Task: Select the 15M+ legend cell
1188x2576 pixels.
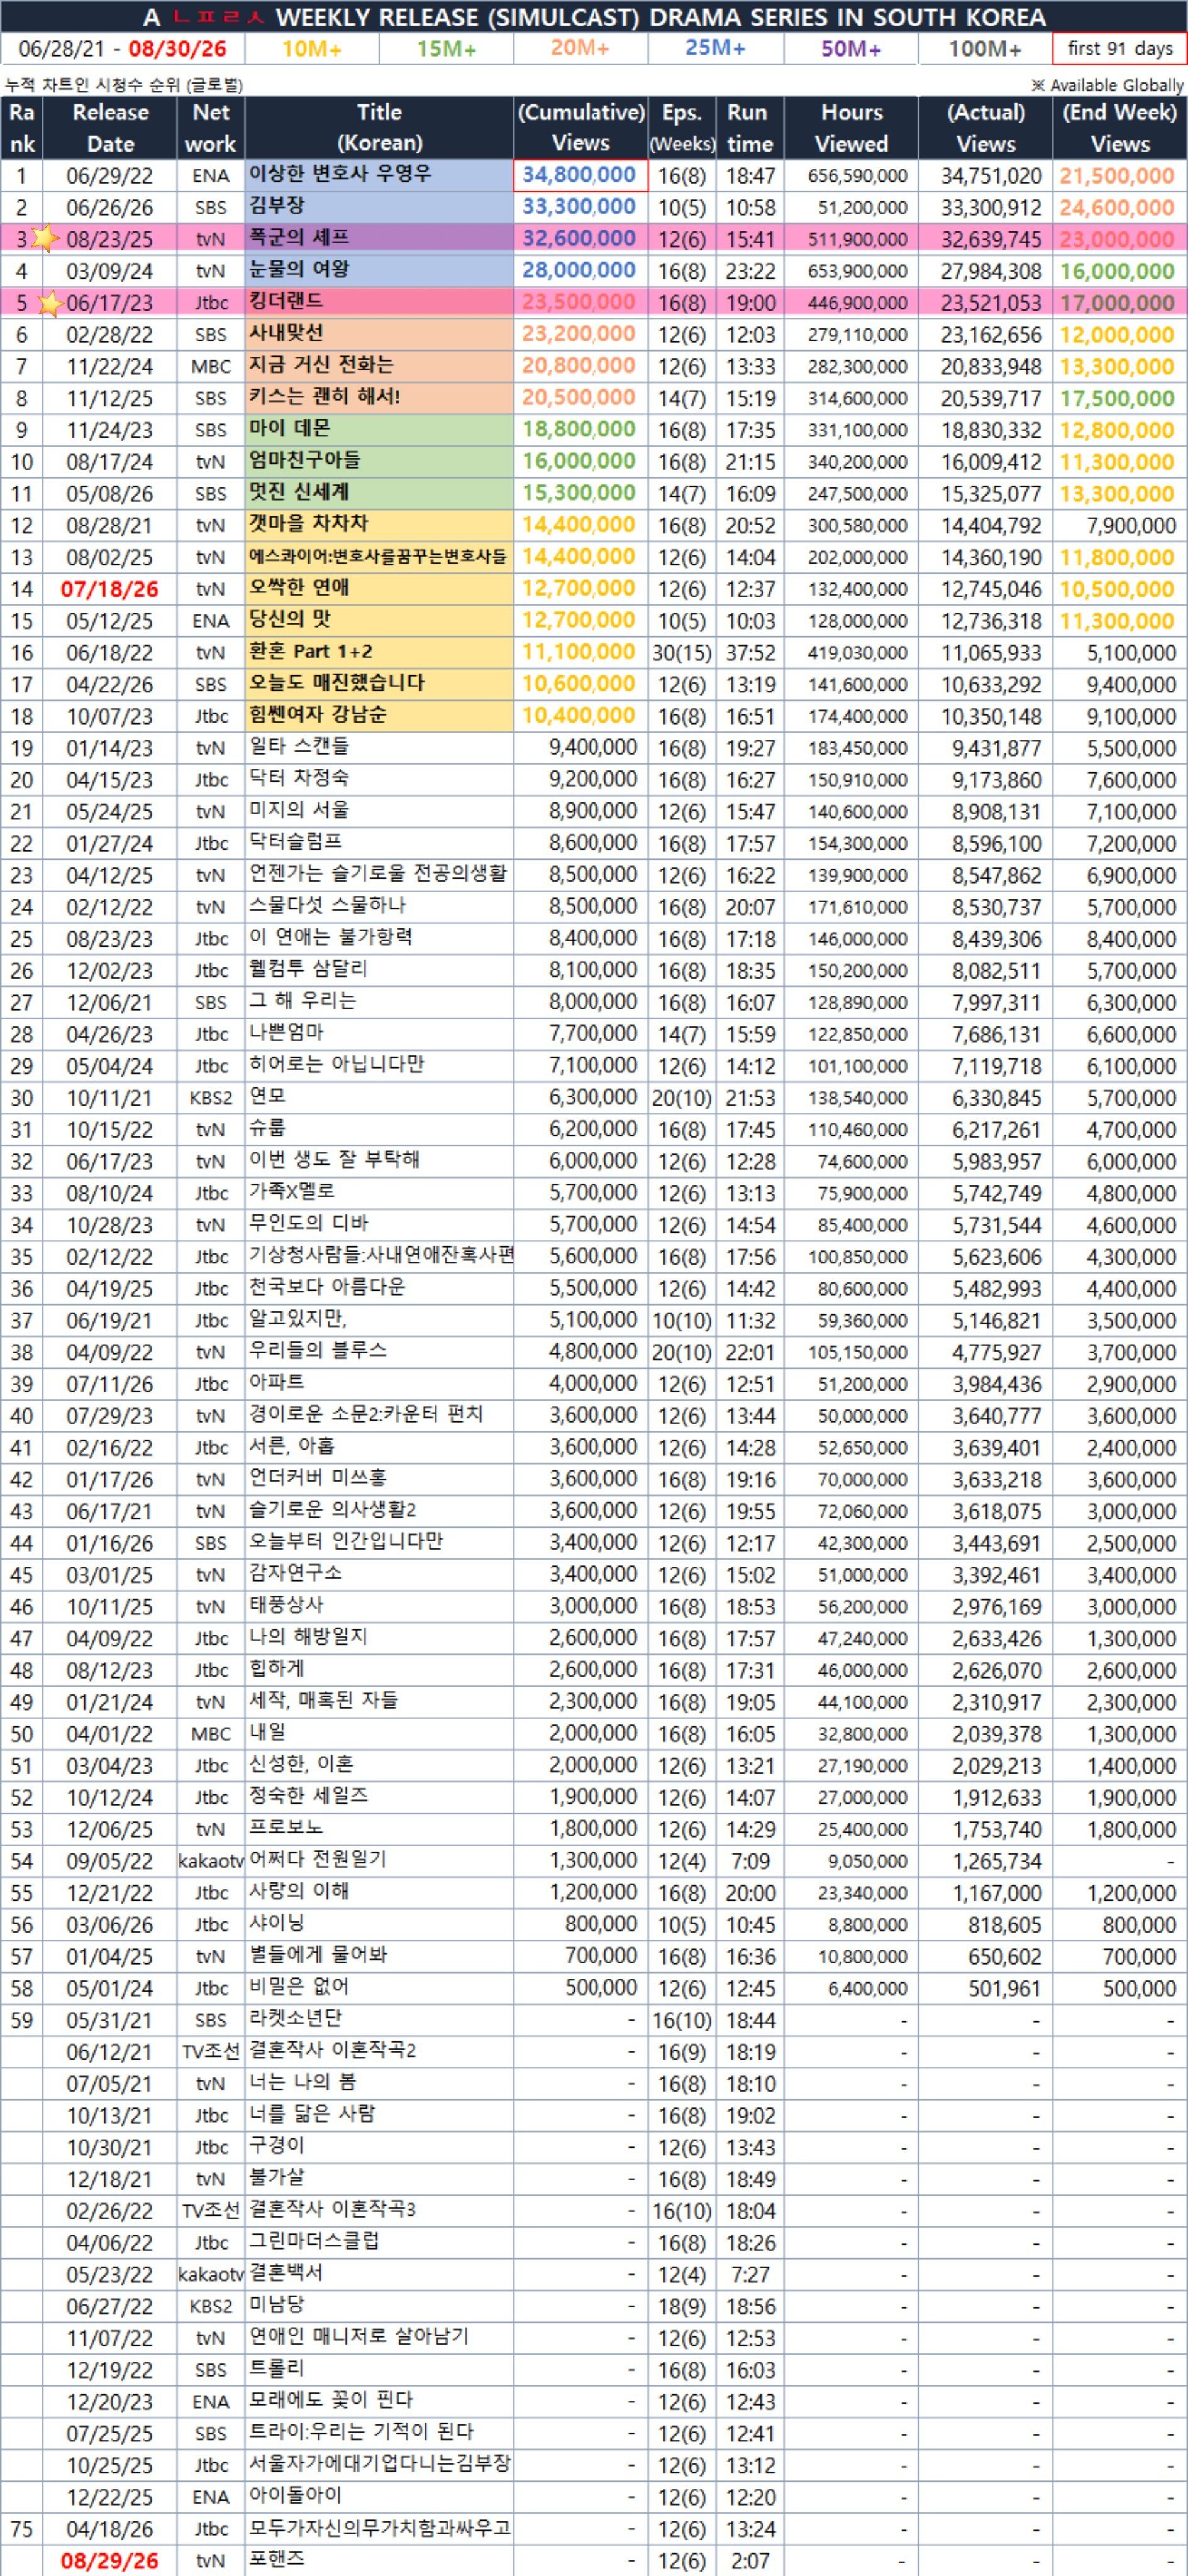Action: 446,48
